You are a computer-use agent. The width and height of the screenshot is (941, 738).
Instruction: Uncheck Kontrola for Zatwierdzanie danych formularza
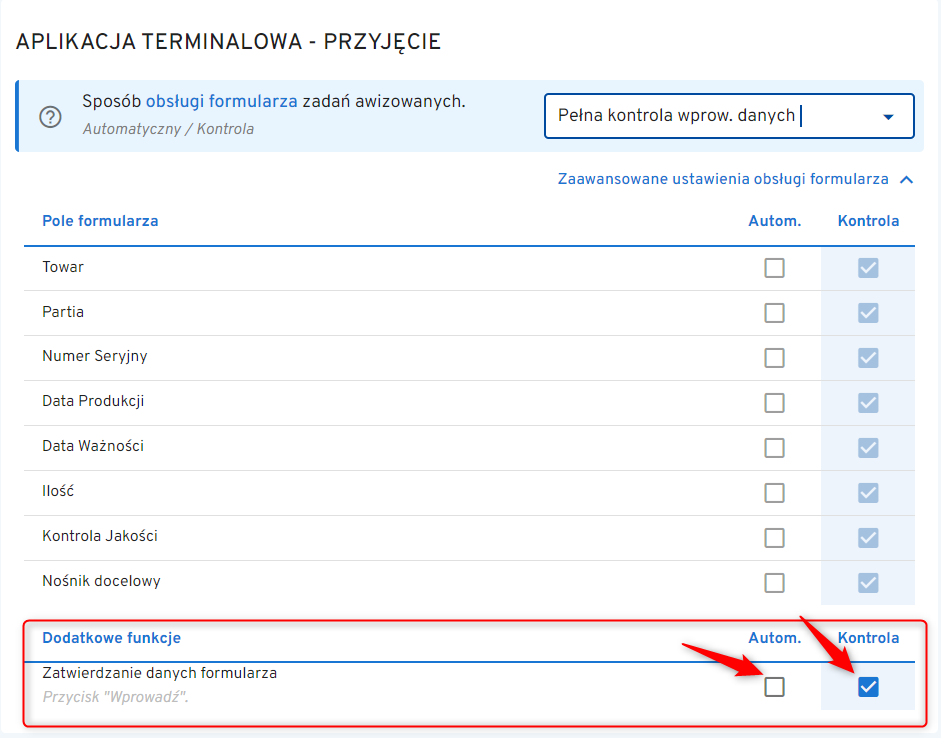[868, 687]
